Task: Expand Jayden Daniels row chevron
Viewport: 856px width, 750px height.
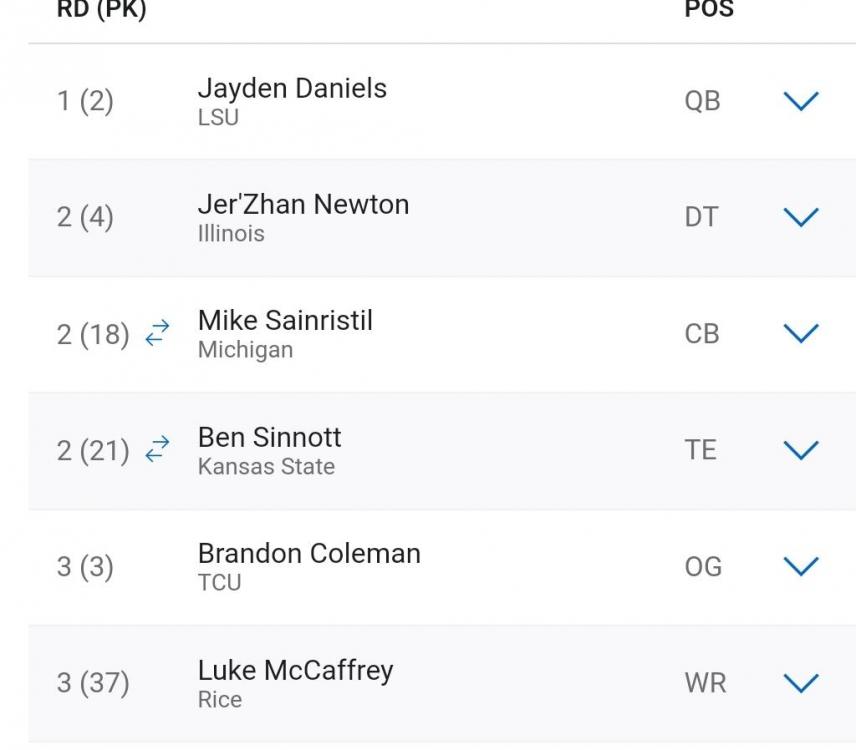Action: 802,101
